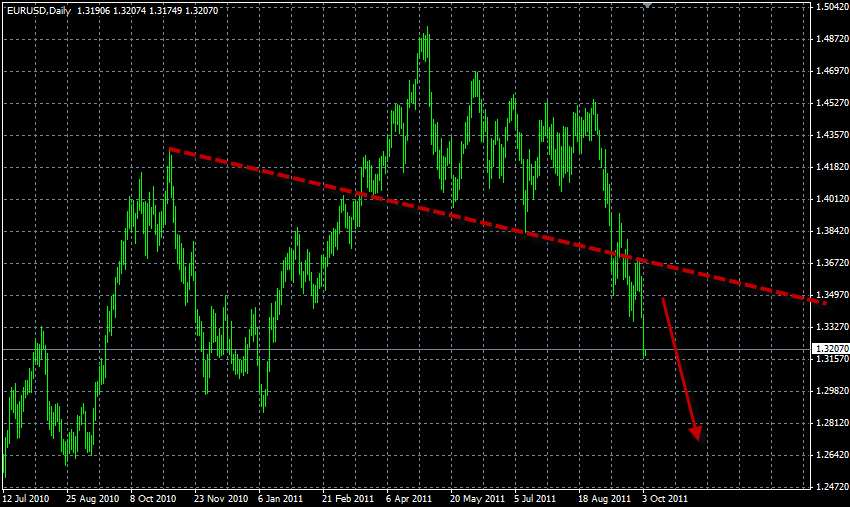
Task: Click the 1.43570 price scale label
Action: (x=832, y=135)
